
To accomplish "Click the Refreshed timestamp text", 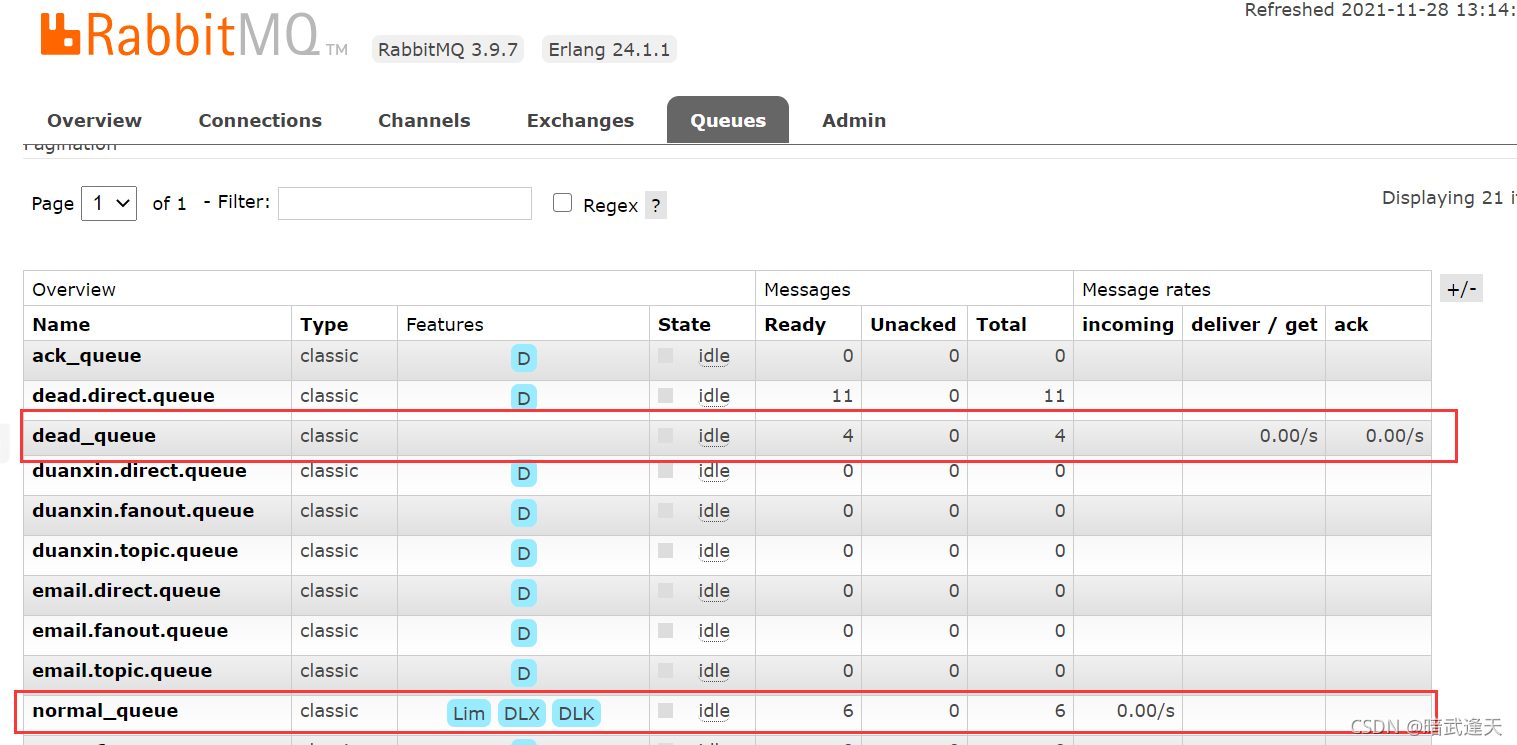I will (1380, 10).
